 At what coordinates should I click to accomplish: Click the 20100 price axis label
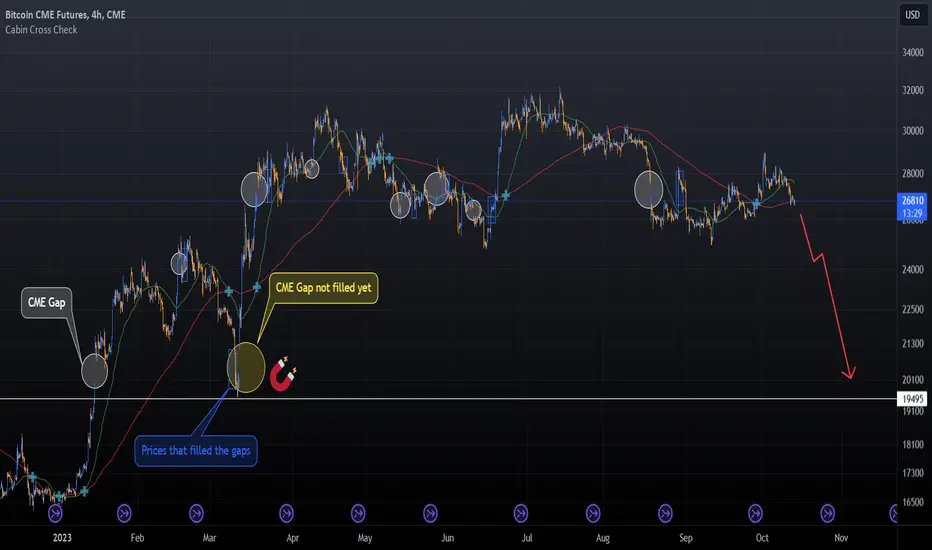pos(912,380)
